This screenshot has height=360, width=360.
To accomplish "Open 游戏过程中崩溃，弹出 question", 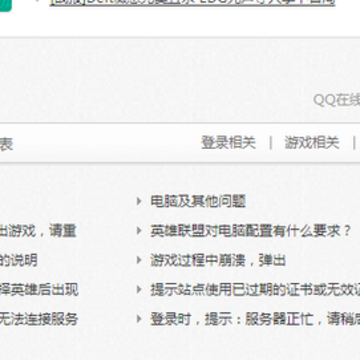I will click(218, 260).
